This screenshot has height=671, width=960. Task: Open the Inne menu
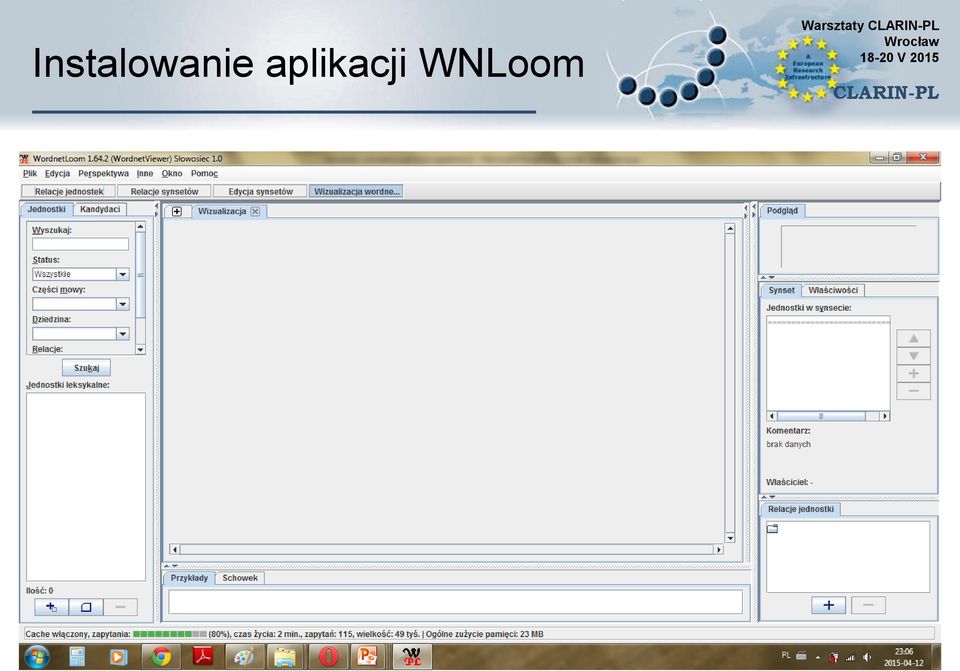point(145,174)
